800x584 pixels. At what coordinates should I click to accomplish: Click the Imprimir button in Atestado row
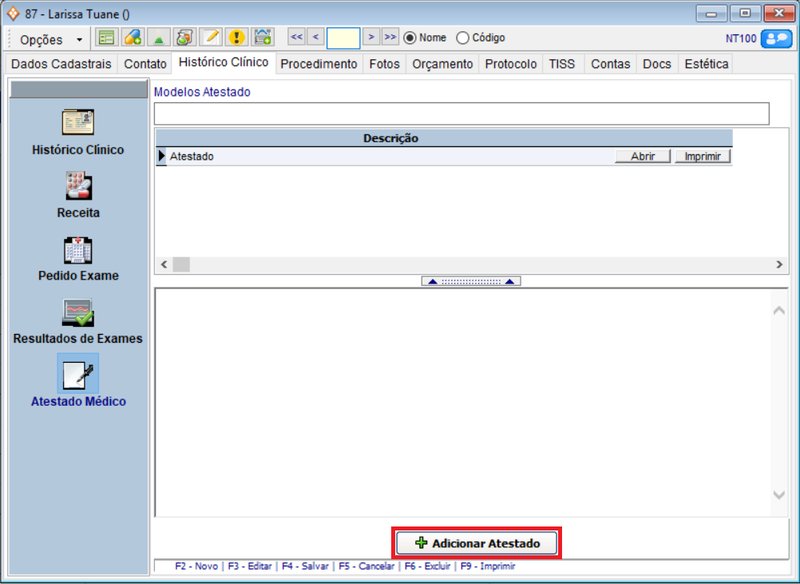[x=702, y=156]
